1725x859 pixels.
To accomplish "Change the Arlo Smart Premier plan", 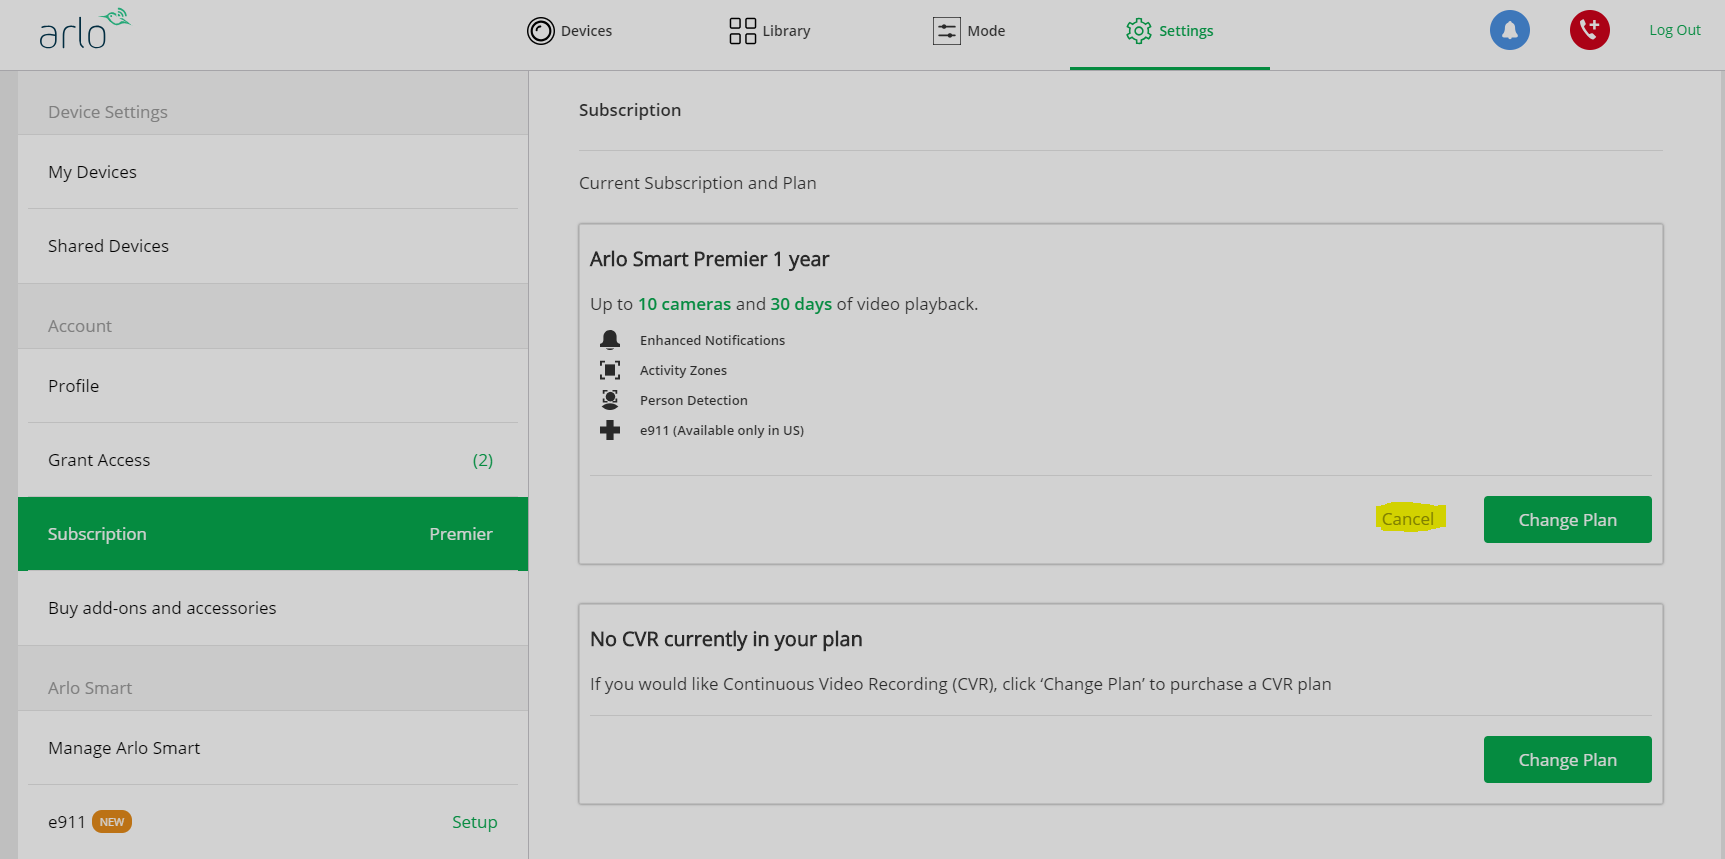I will click(x=1567, y=520).
